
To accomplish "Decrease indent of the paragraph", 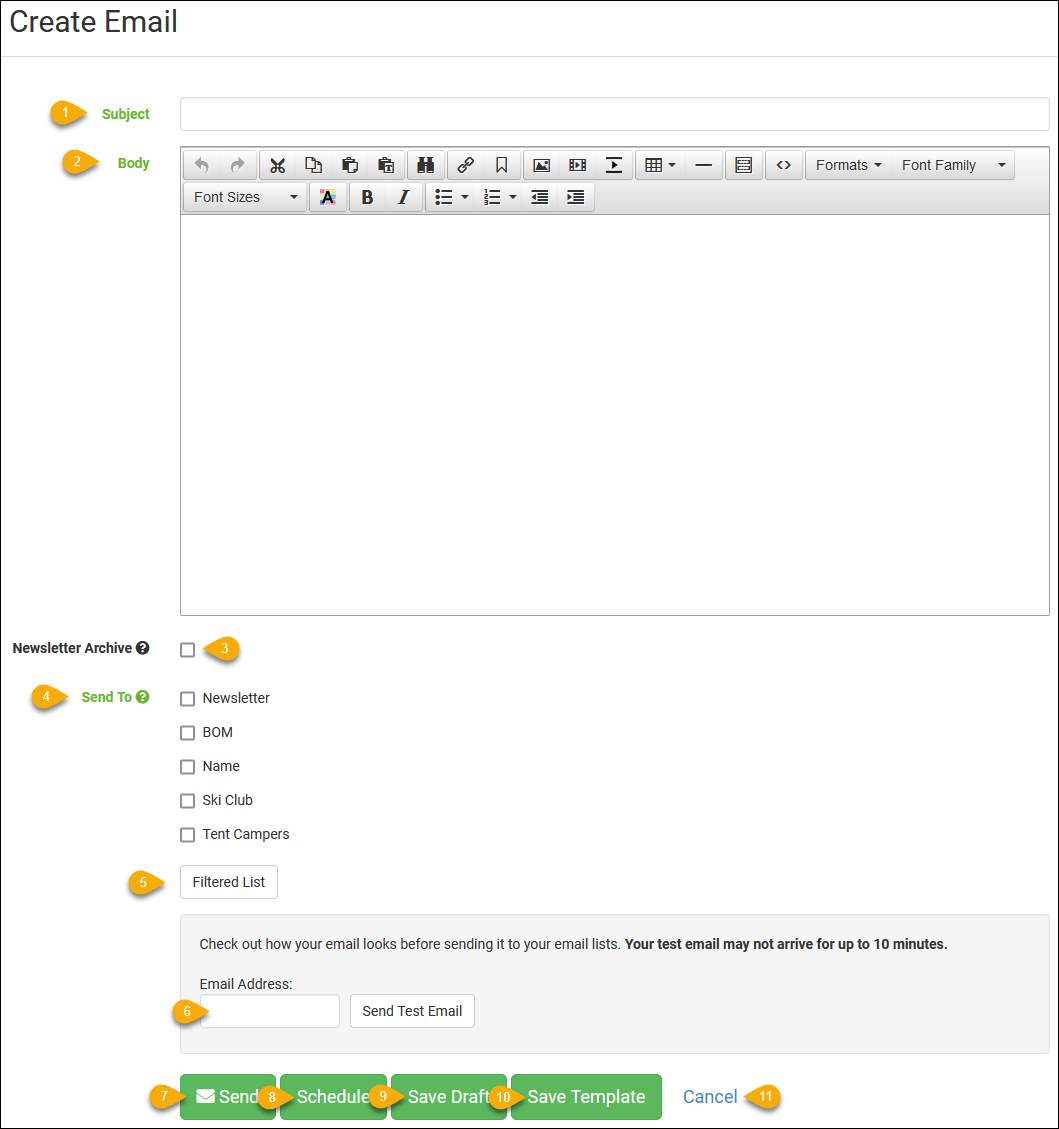I will [x=540, y=197].
